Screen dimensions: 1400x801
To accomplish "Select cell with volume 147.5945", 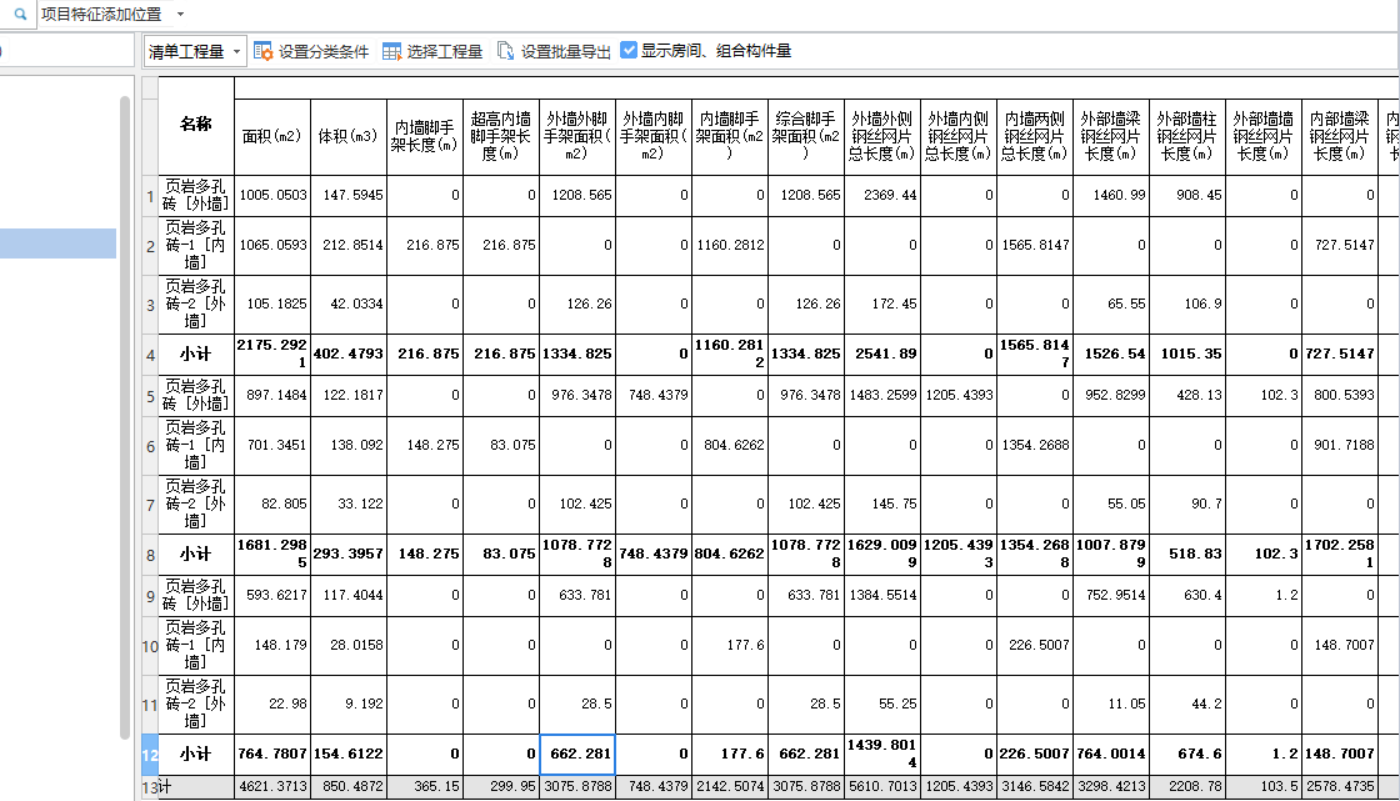I will coord(348,196).
